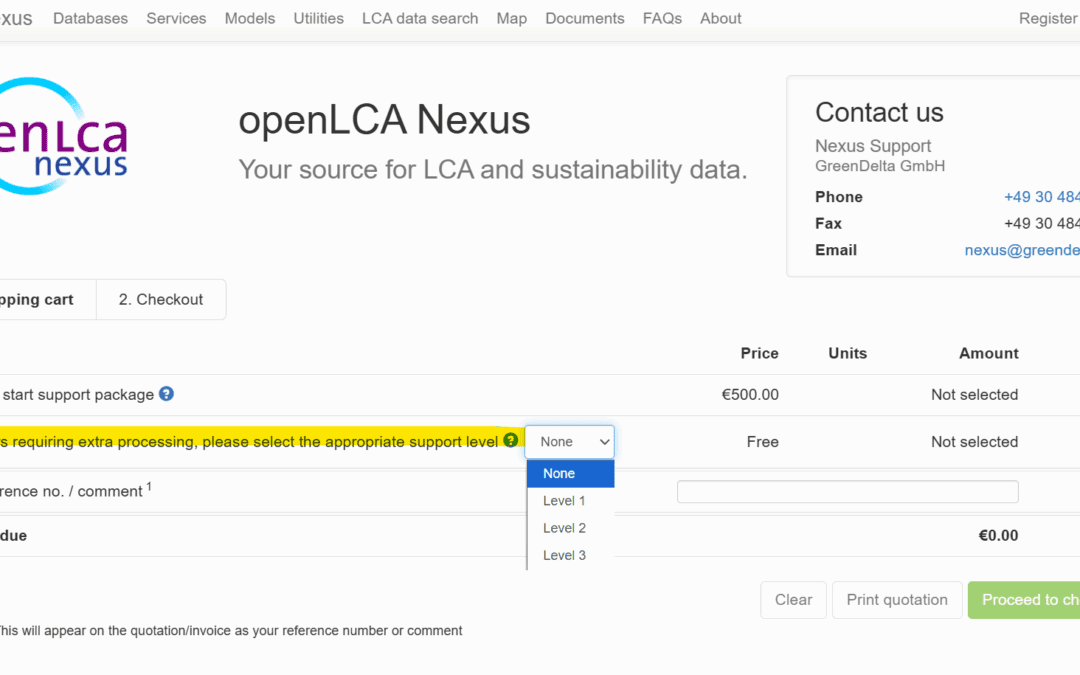Image resolution: width=1080 pixels, height=675 pixels.
Task: Click the Amount column header
Action: coord(989,353)
